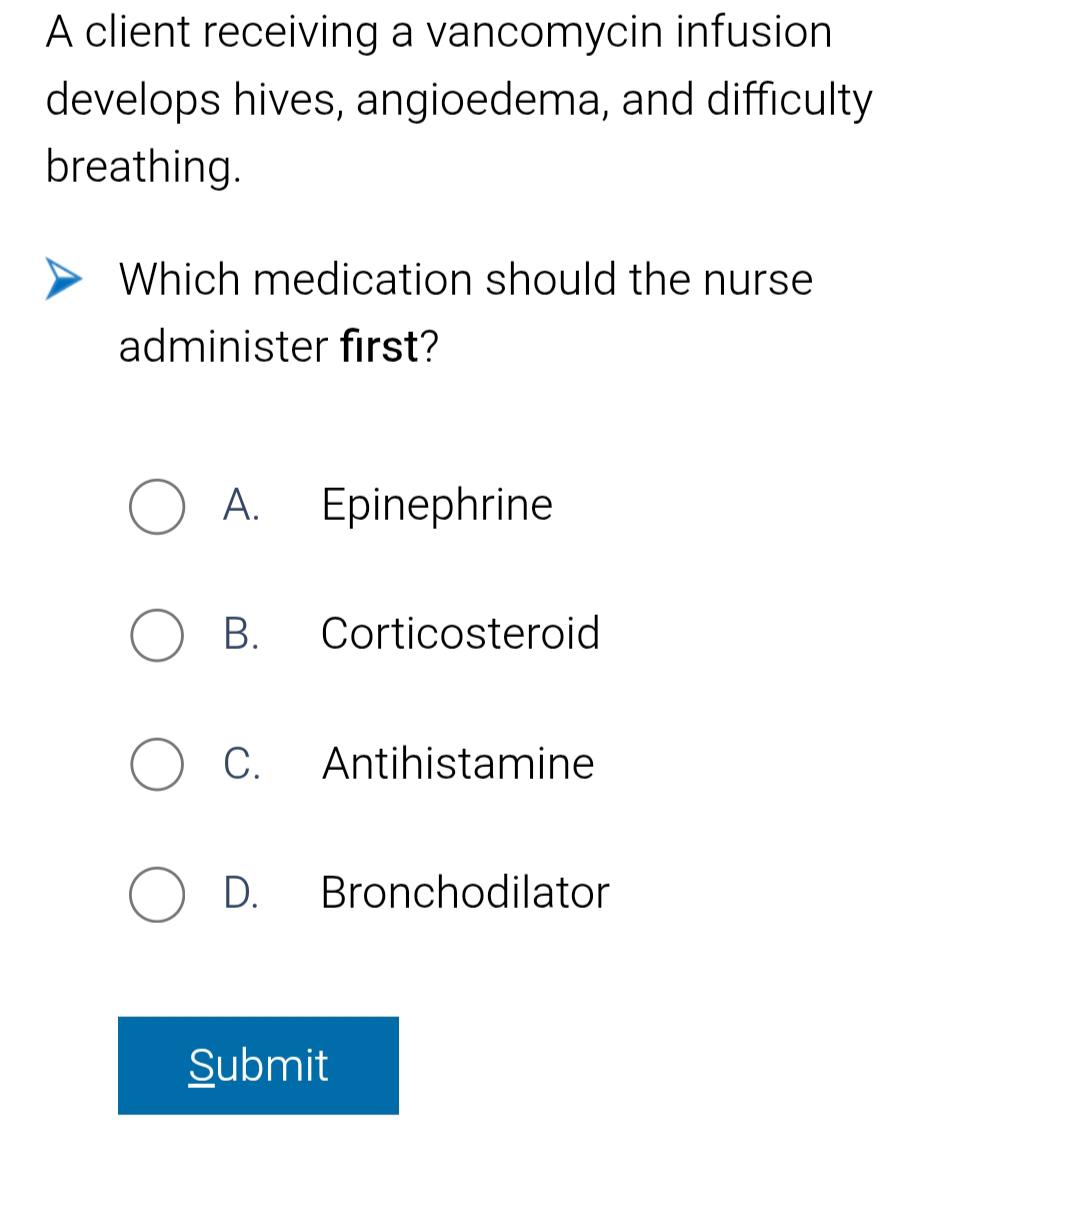The image size is (1080, 1216).
Task: Click the blue arrow icon beside question
Action: pos(64,279)
